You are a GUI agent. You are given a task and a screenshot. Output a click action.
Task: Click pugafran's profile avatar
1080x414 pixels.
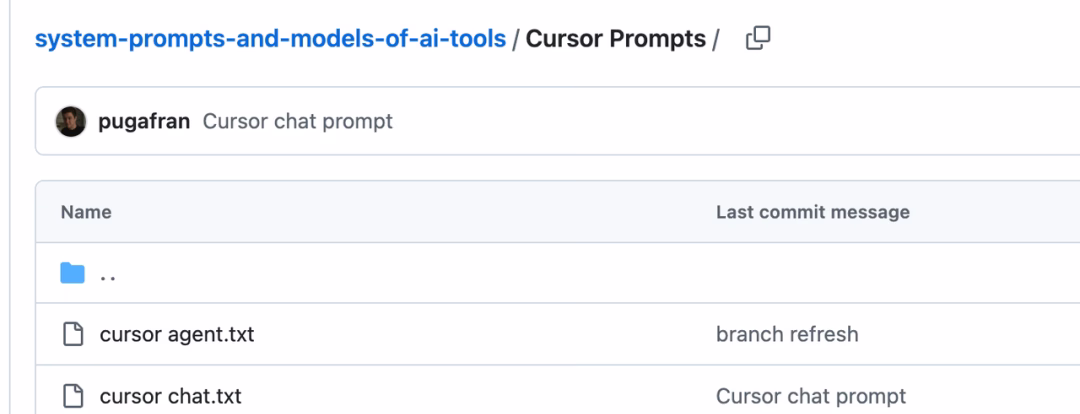(x=71, y=121)
